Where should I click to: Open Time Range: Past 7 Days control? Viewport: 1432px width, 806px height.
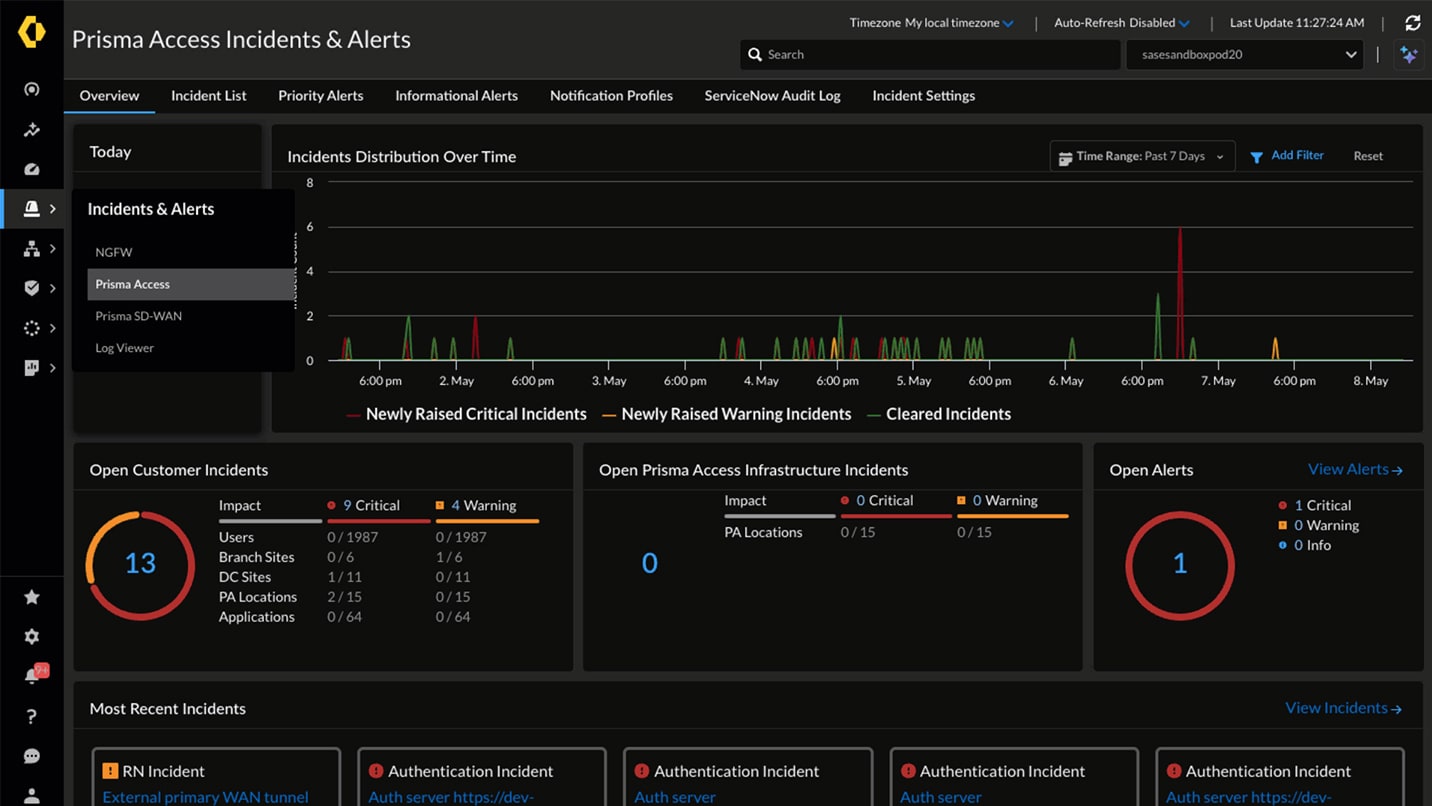[x=1141, y=156]
